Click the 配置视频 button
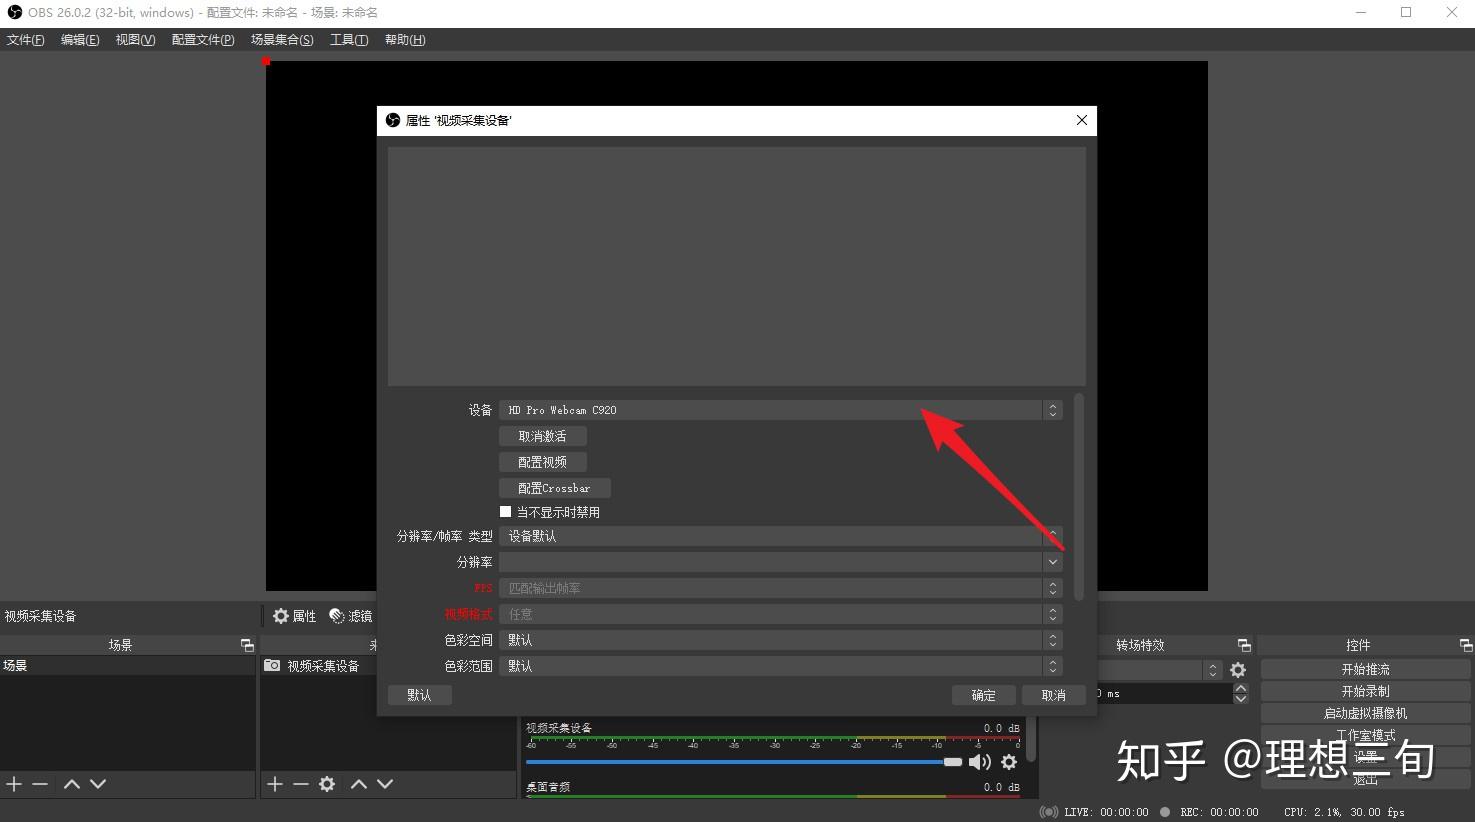Image resolution: width=1475 pixels, height=822 pixels. [543, 462]
